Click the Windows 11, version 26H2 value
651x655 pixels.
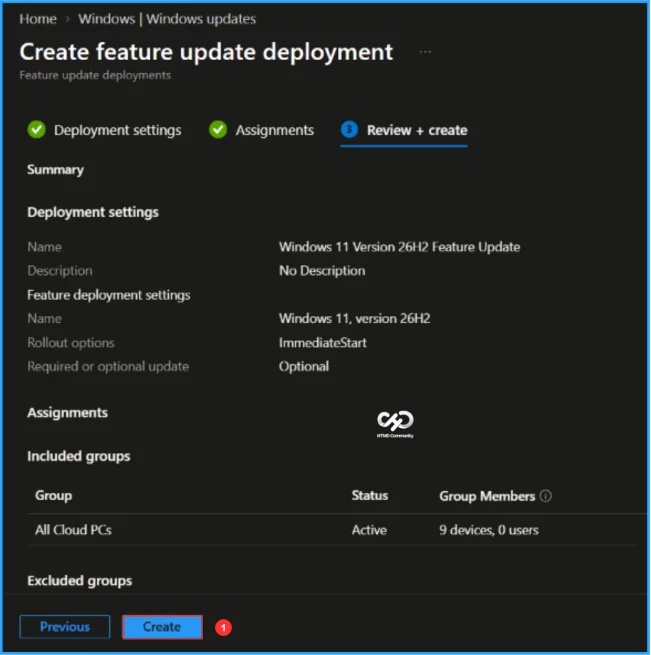pos(355,319)
